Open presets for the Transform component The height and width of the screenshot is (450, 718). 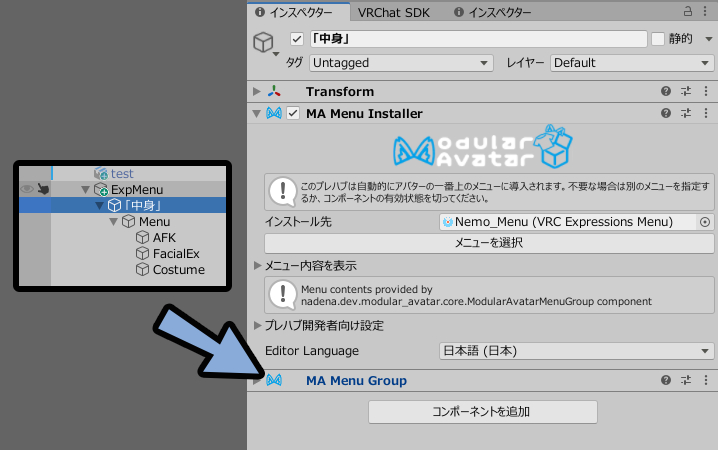(x=686, y=91)
